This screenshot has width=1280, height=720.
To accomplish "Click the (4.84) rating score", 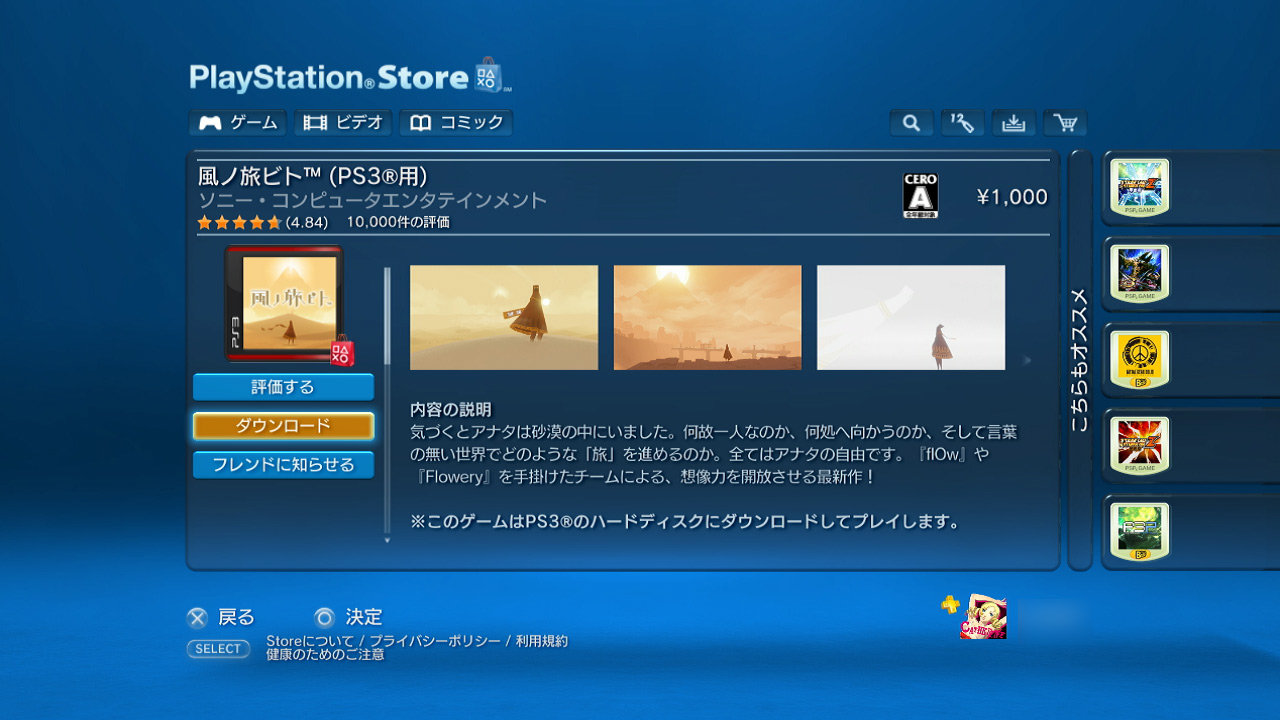I will pyautogui.click(x=307, y=222).
